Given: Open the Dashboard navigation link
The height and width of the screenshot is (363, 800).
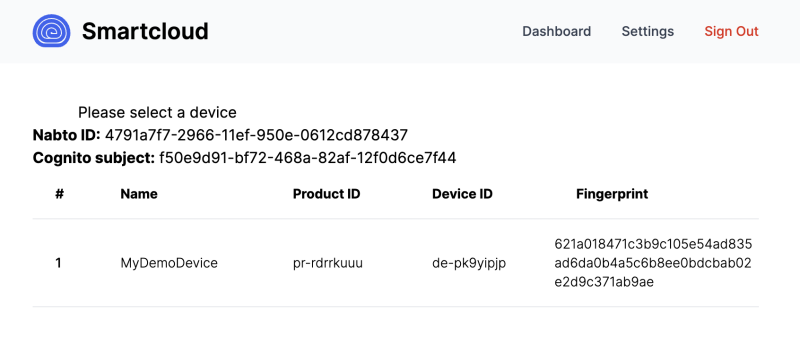Looking at the screenshot, I should click(x=557, y=31).
